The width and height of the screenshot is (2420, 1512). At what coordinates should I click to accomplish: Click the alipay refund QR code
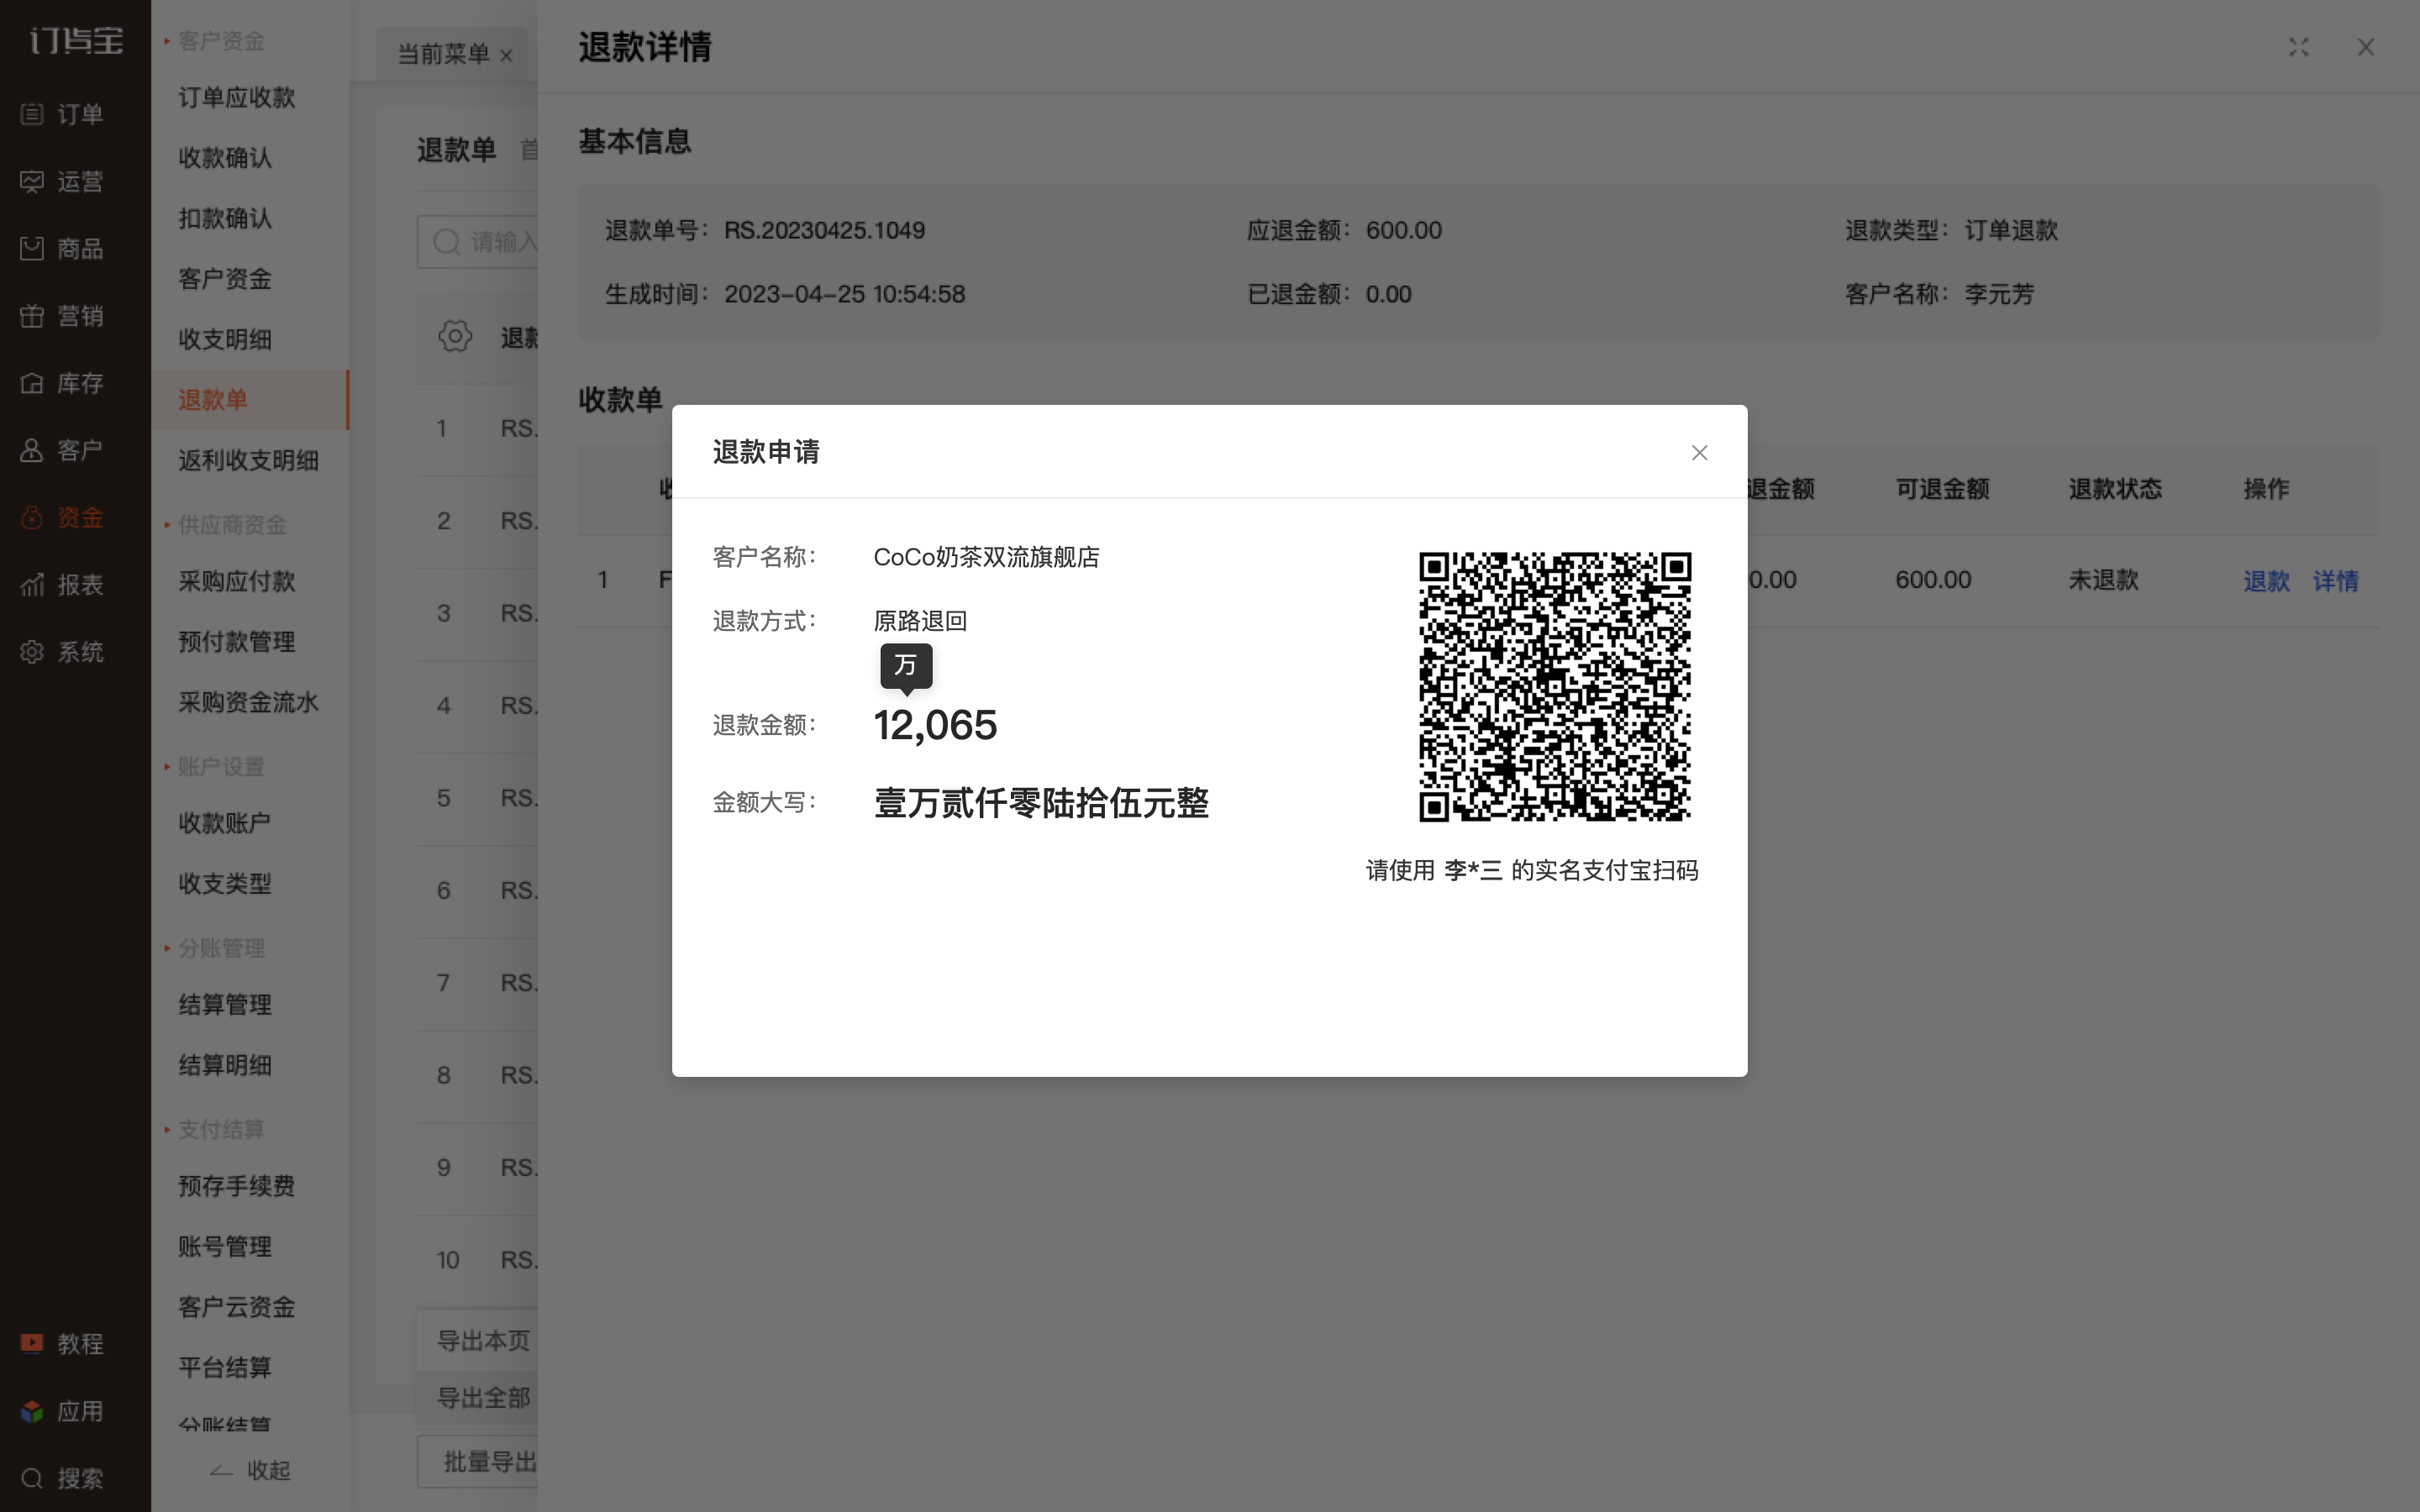[x=1555, y=687]
